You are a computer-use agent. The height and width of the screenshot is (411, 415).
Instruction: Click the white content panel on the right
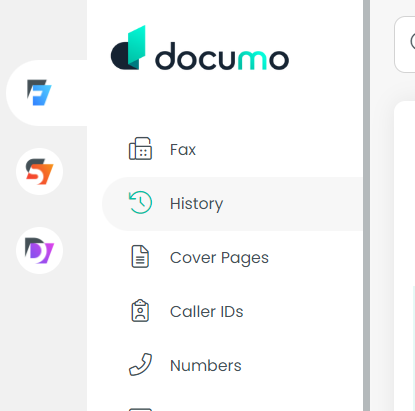pos(404,256)
